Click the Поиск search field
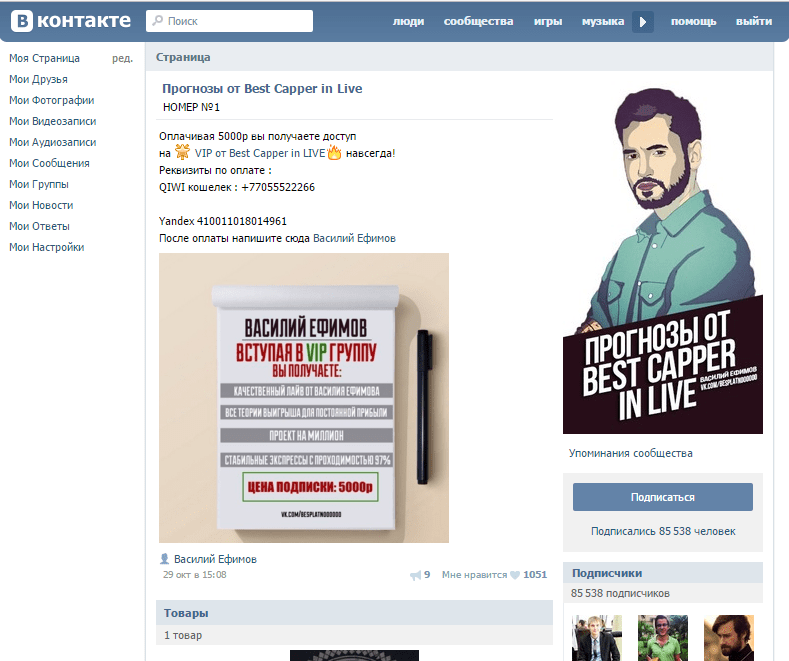 tap(229, 21)
